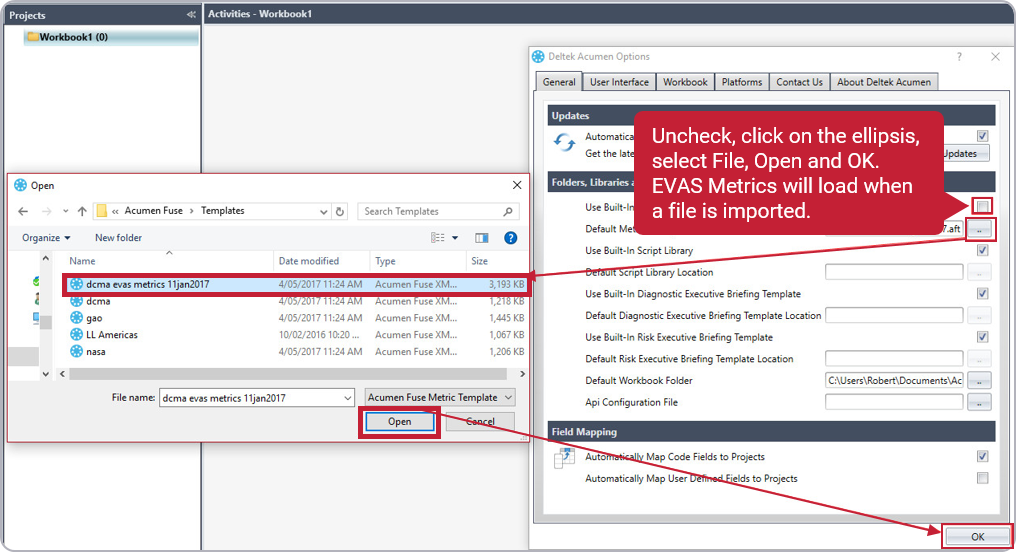Screen dimensions: 1017x553
Task: Enable Automatically Map User Defined Fields
Action: tap(983, 478)
